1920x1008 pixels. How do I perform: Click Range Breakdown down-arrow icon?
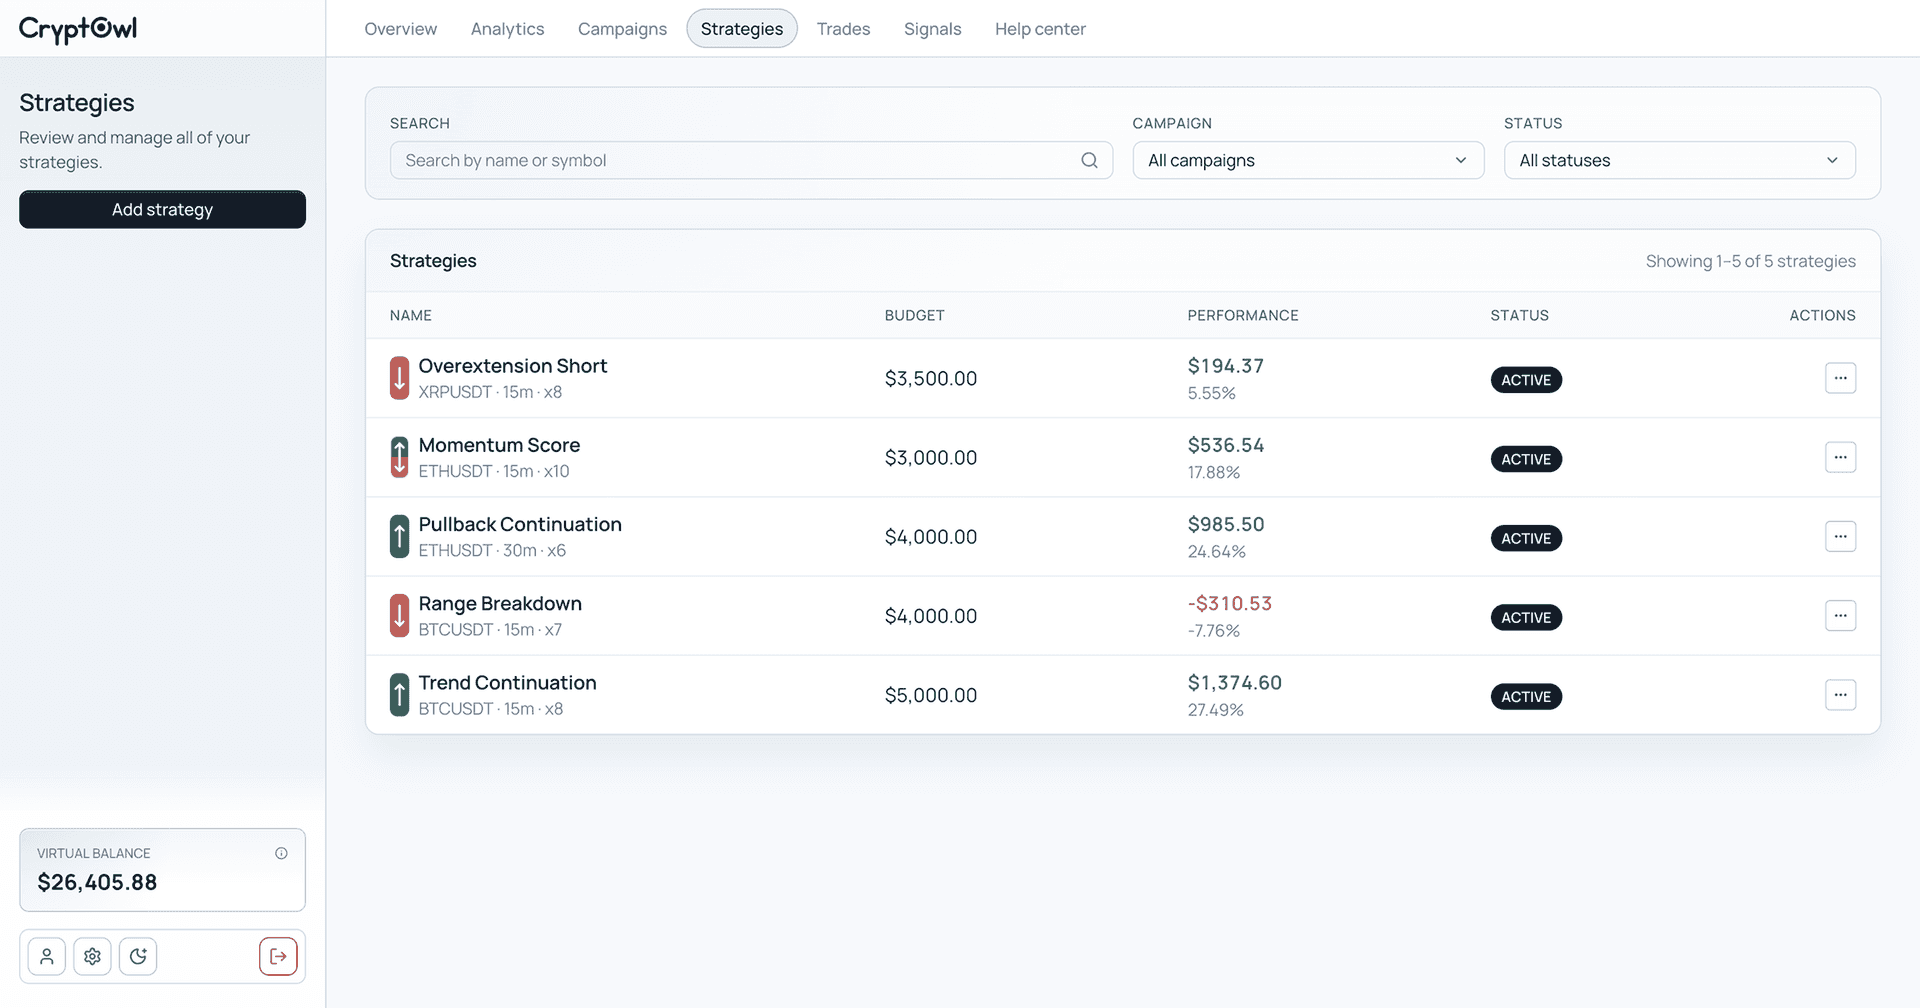pyautogui.click(x=399, y=616)
